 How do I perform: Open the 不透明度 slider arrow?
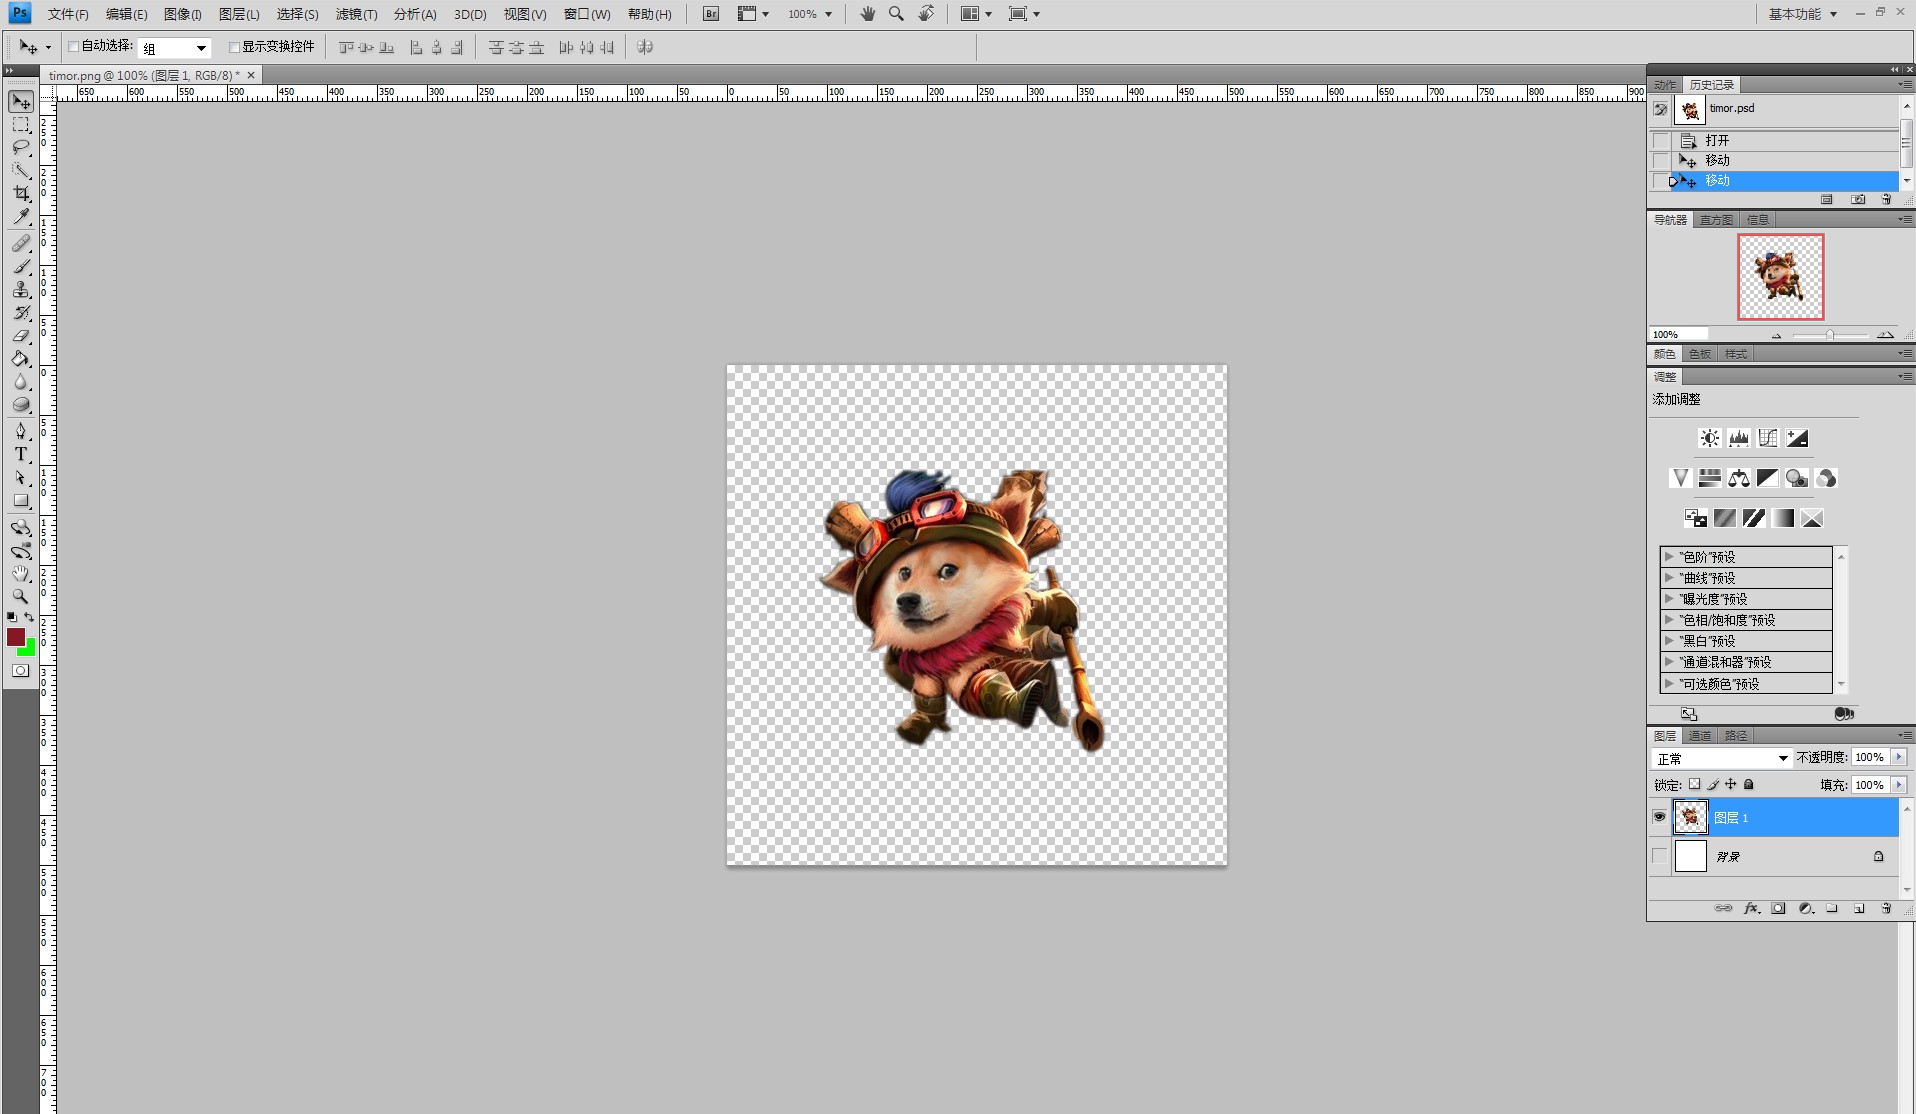[x=1899, y=757]
